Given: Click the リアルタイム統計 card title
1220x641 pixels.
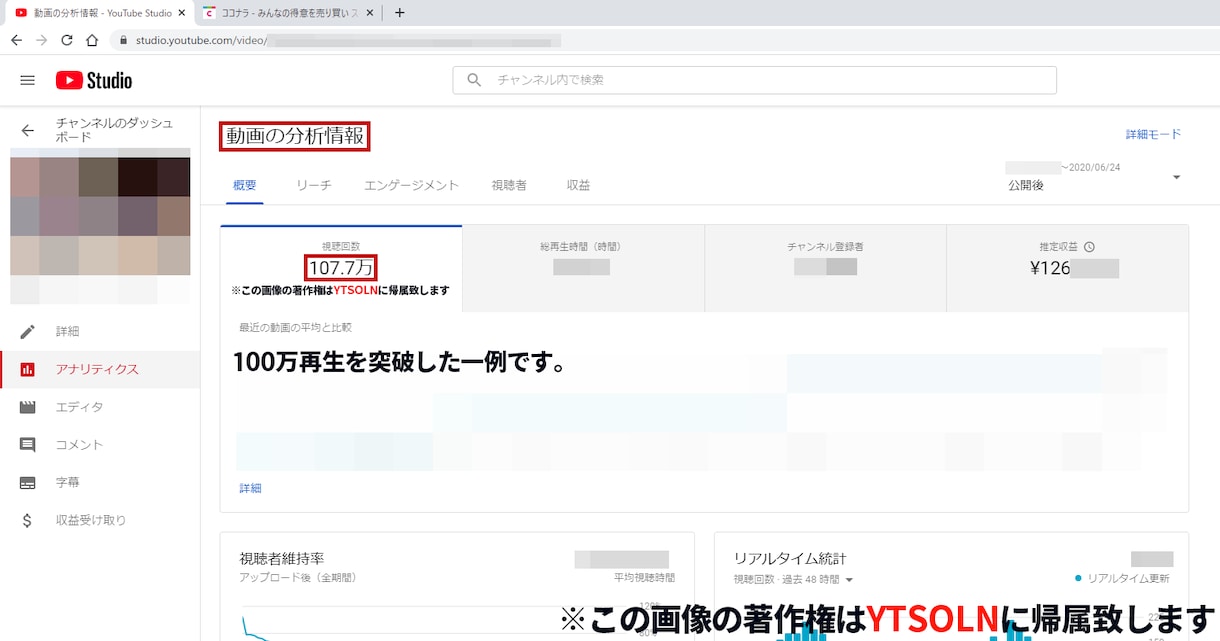Looking at the screenshot, I should pyautogui.click(x=790, y=558).
